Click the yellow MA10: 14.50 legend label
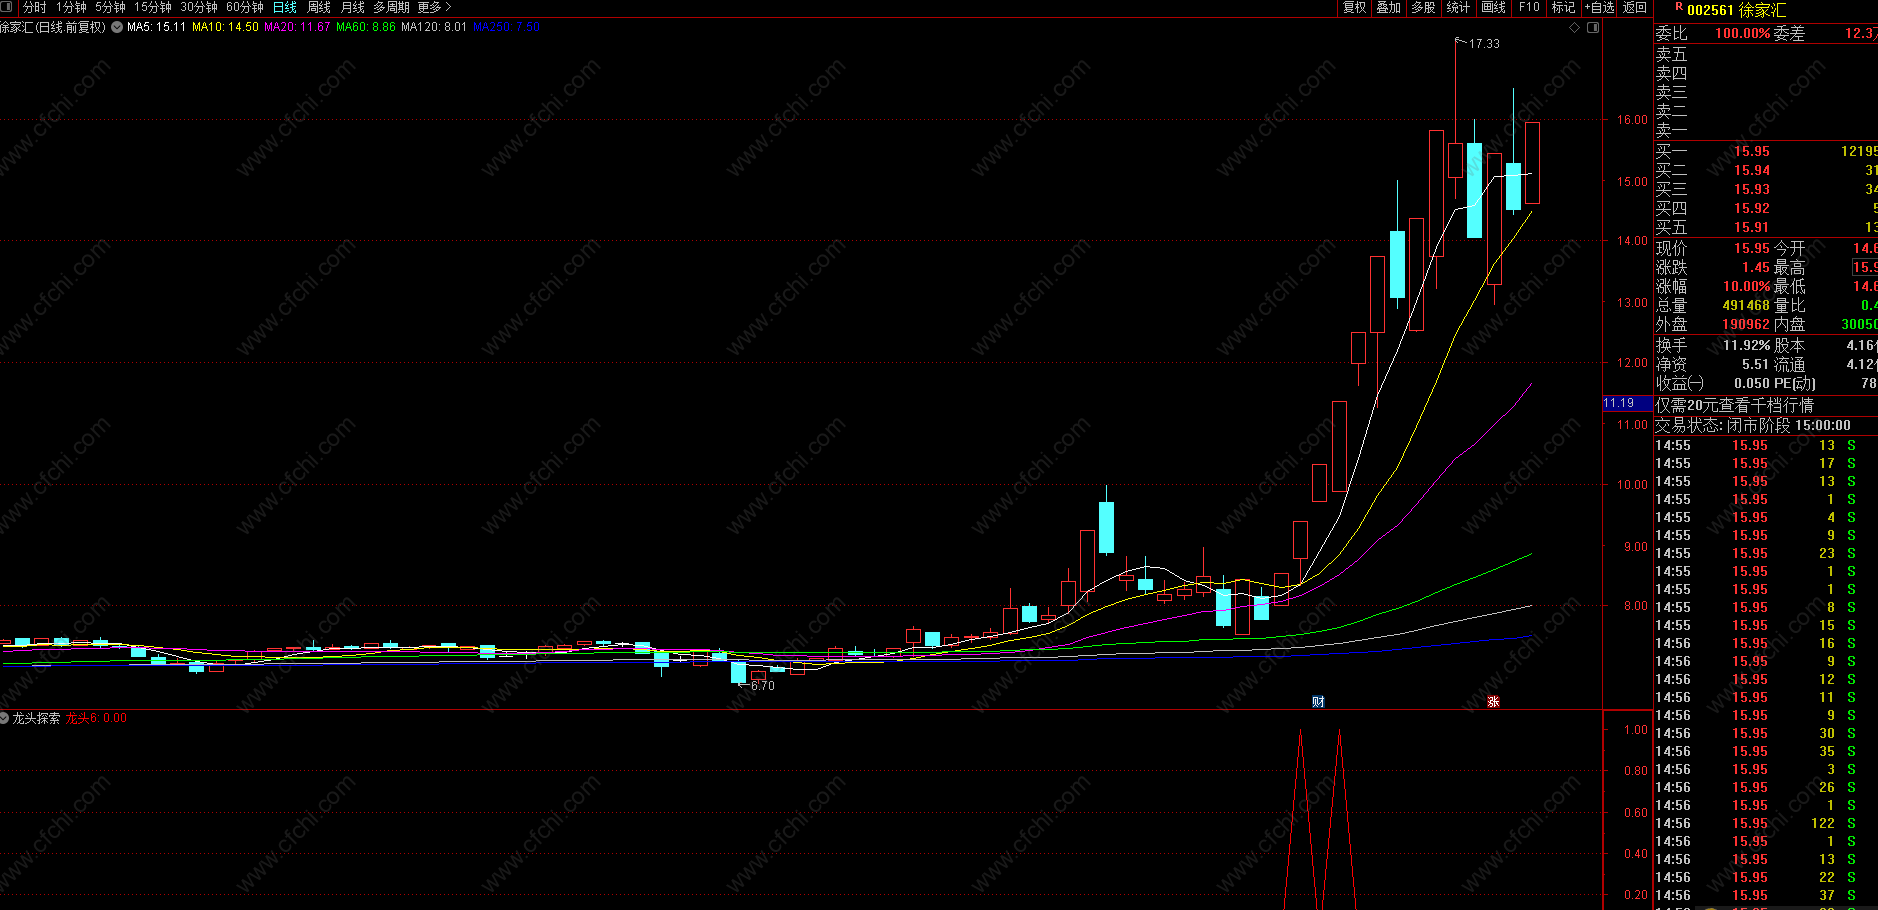 coord(226,27)
